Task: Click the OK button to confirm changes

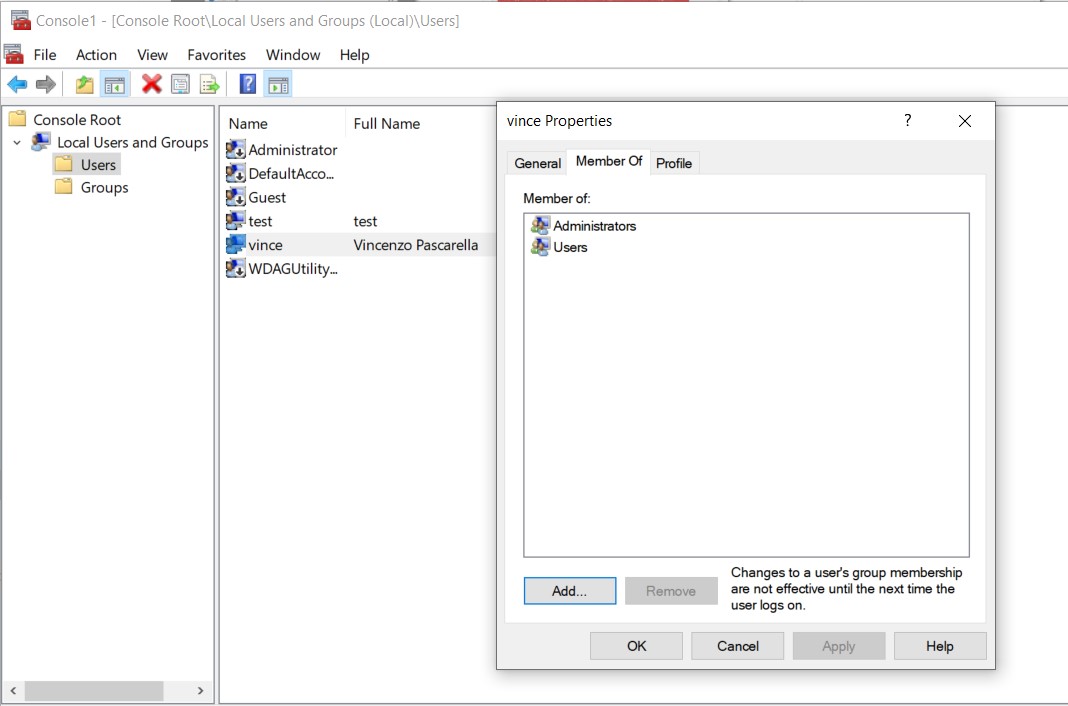Action: click(636, 645)
